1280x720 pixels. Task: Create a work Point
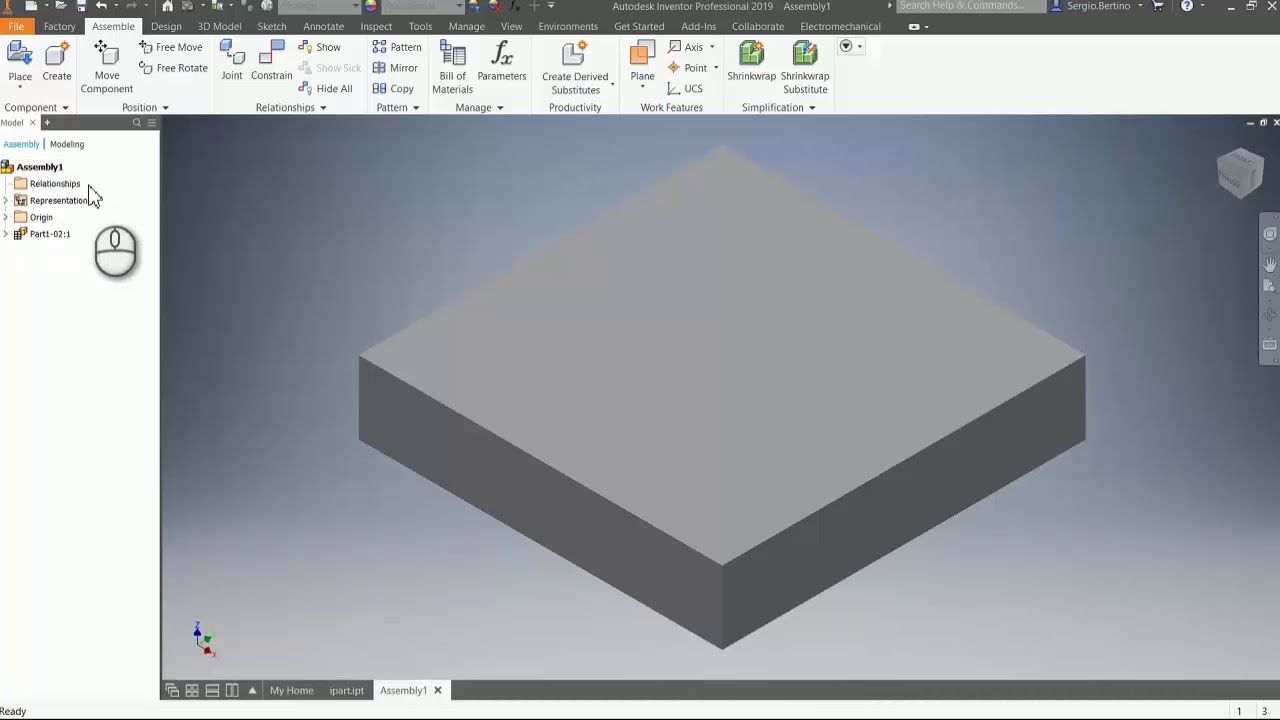(688, 68)
